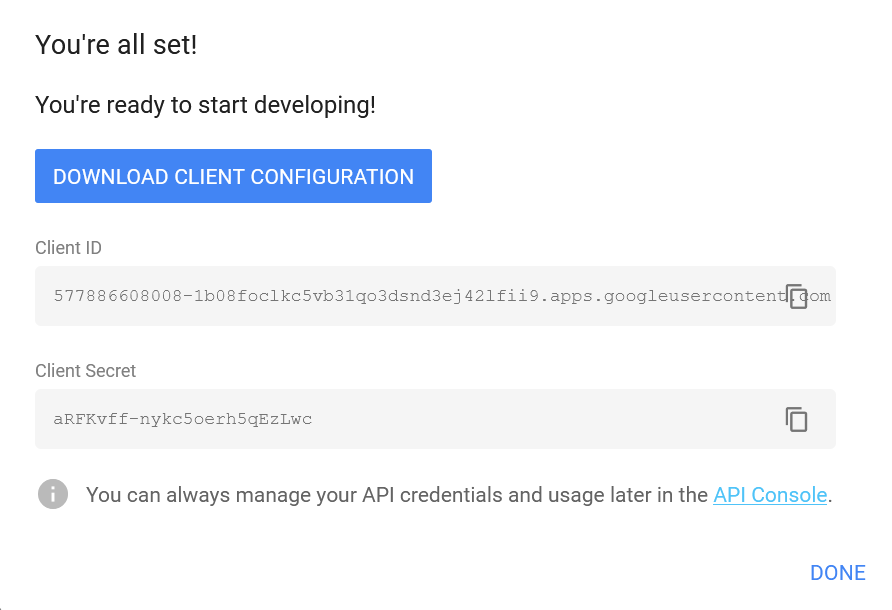The width and height of the screenshot is (892, 610).
Task: Click the clipboard icon at the Client ID row's edge
Action: point(797,296)
